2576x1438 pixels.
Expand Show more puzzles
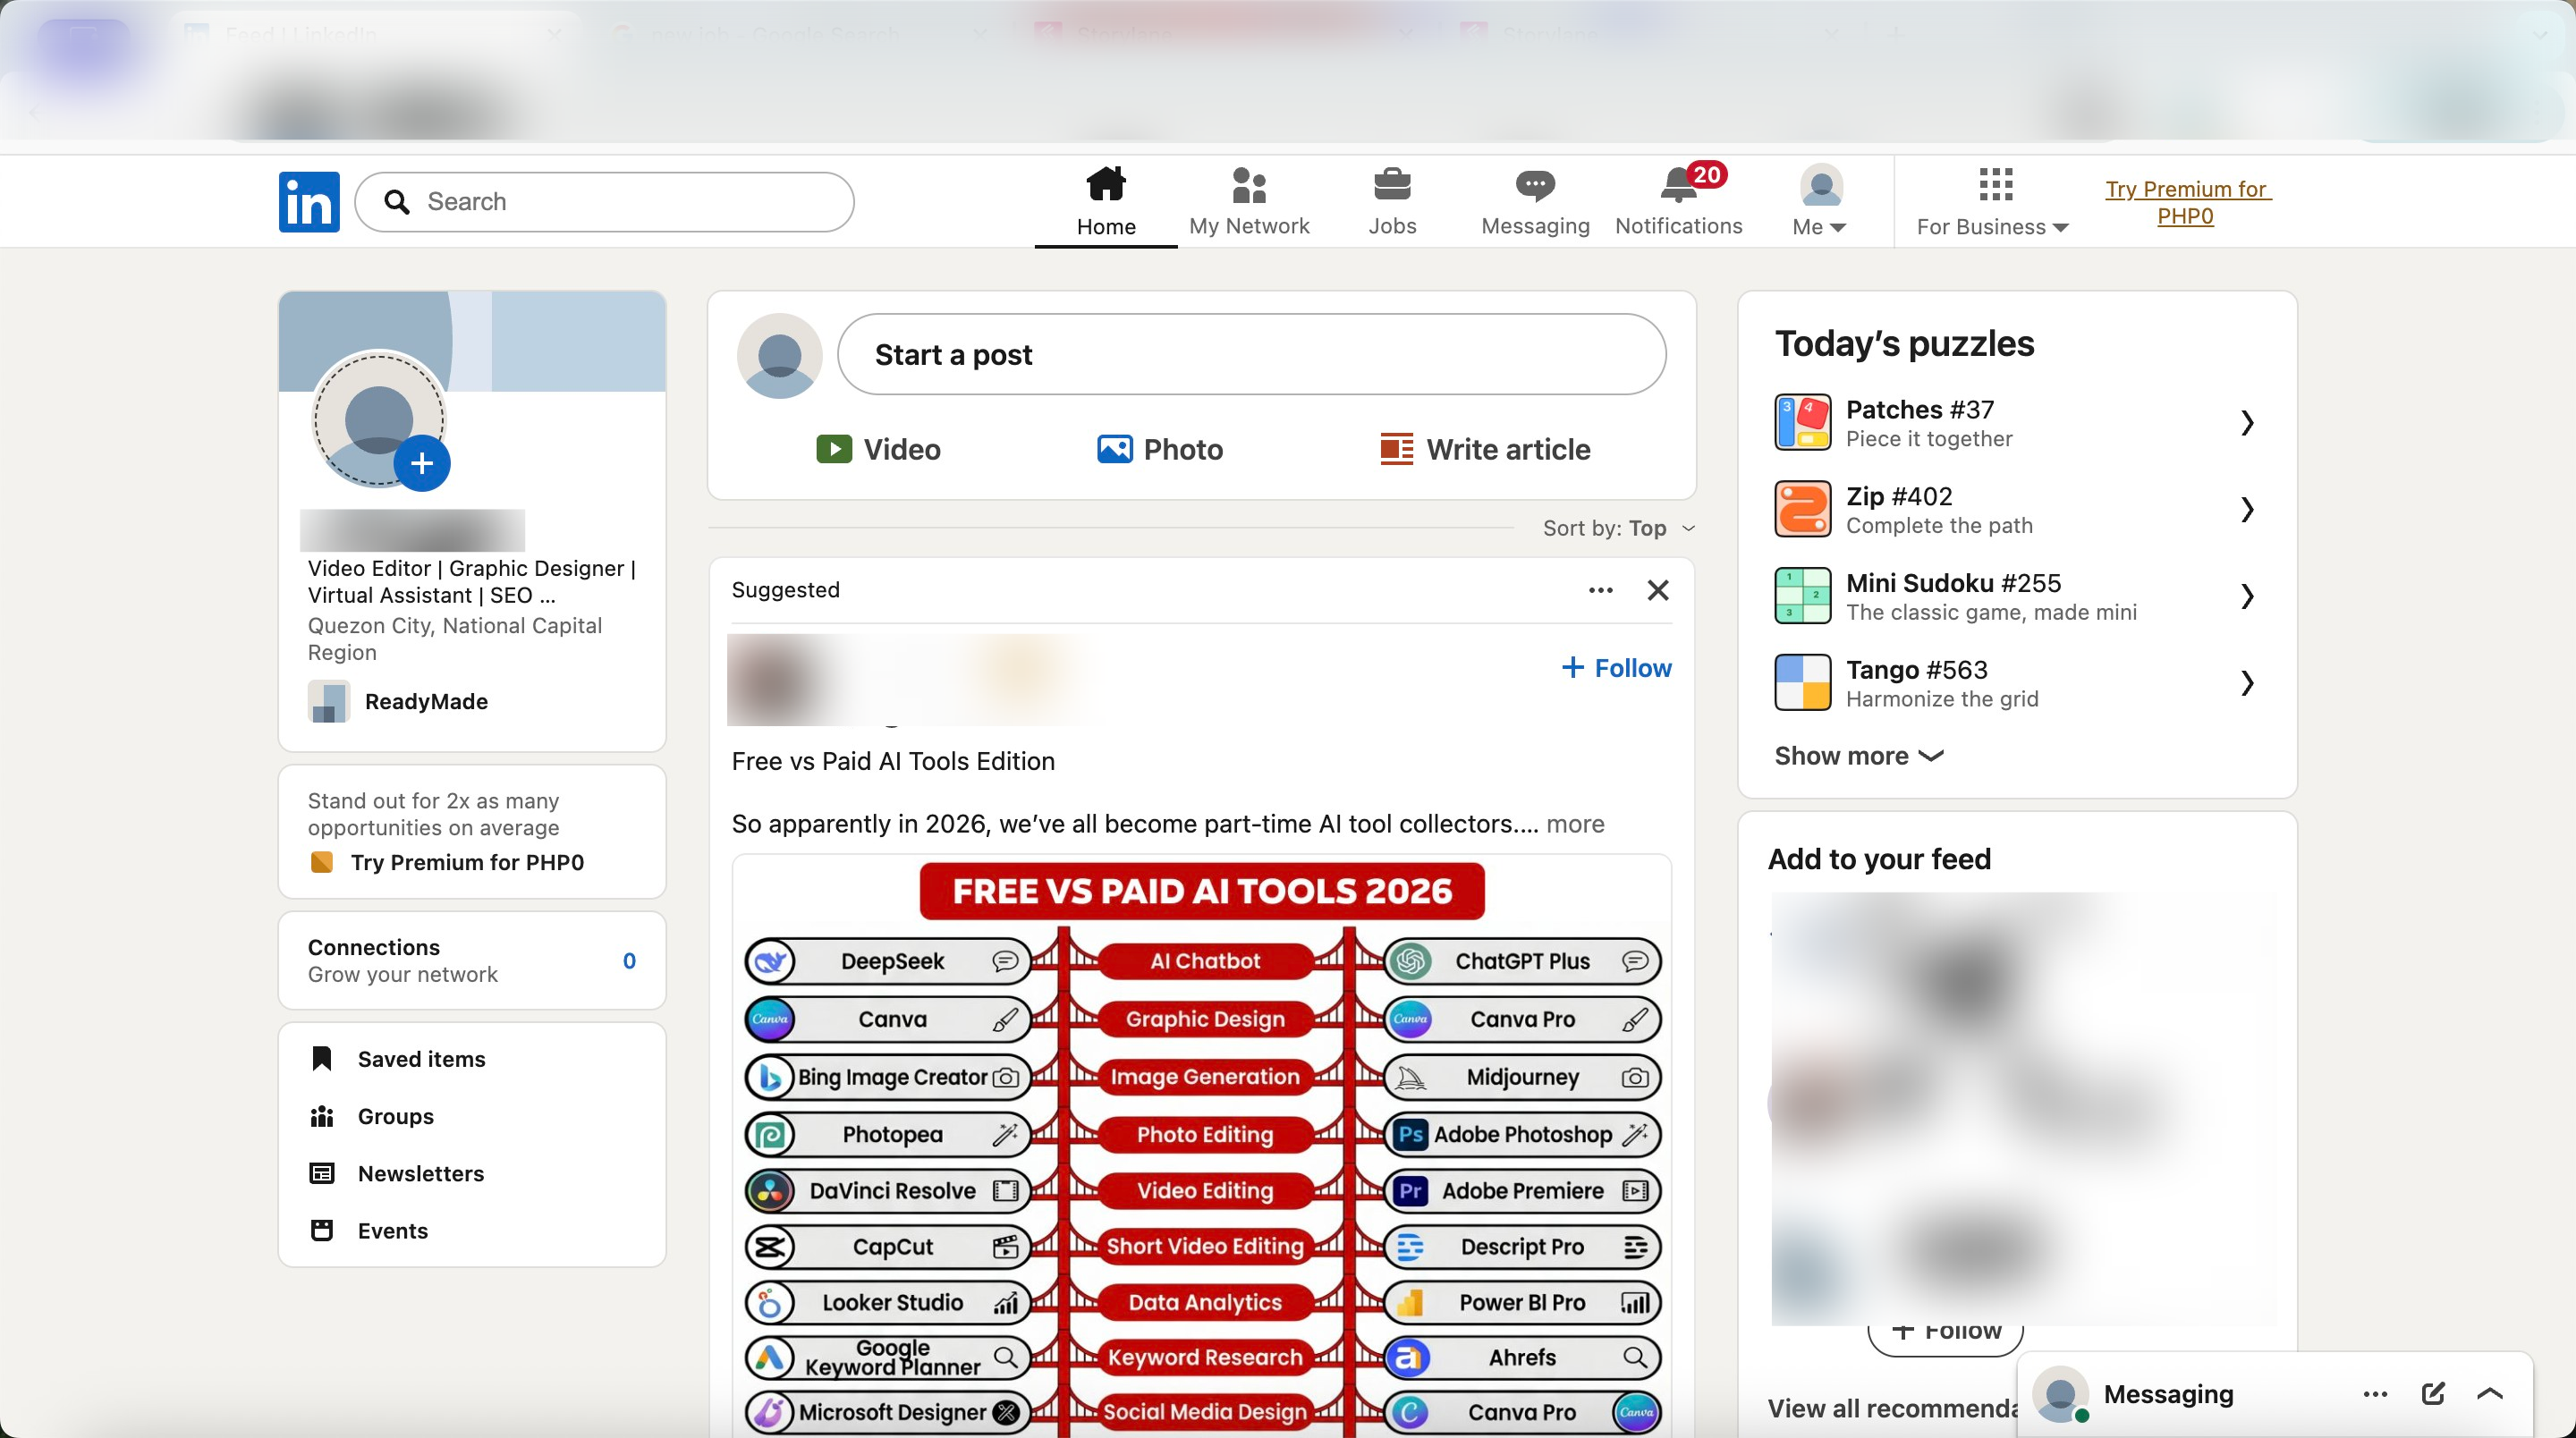coord(1859,756)
